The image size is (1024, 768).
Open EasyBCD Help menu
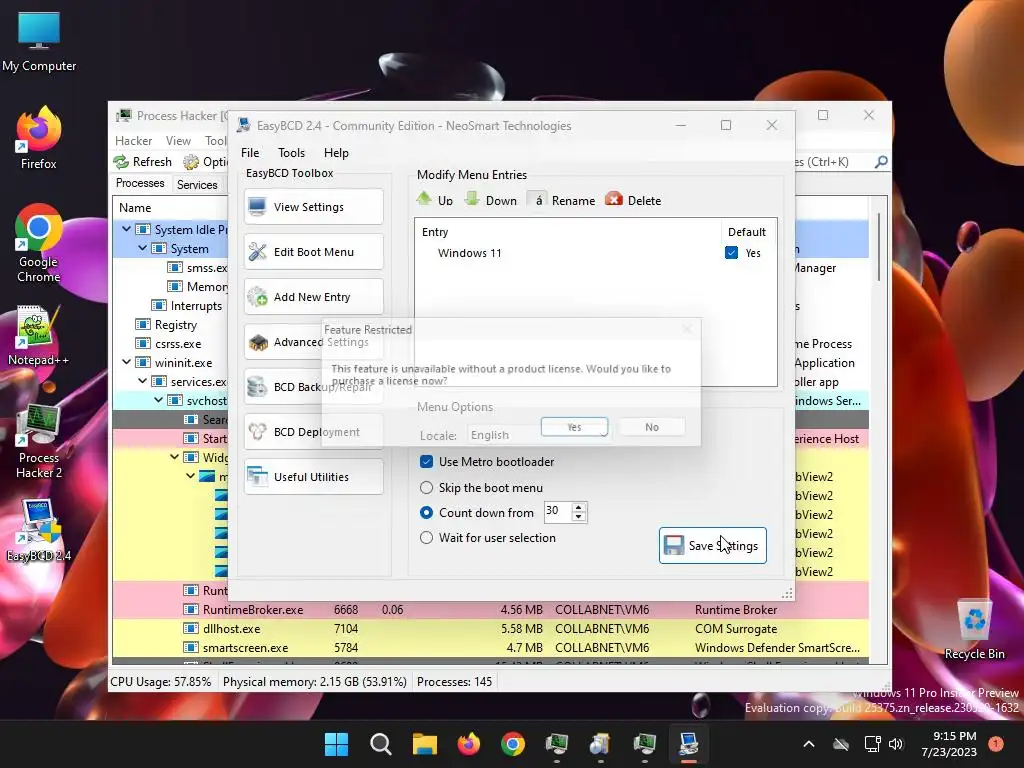336,153
